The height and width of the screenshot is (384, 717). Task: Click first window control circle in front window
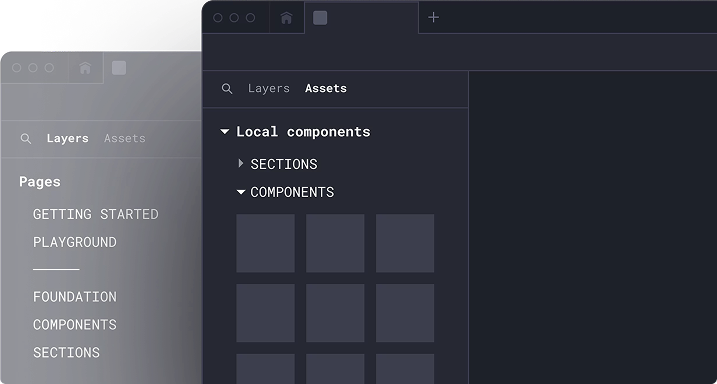(218, 18)
